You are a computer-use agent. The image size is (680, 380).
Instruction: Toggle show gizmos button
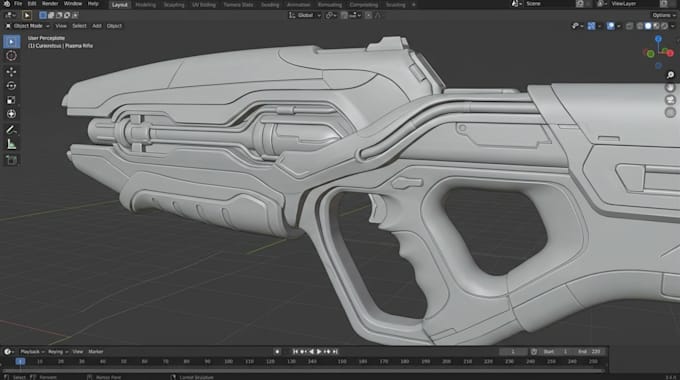[x=592, y=26]
